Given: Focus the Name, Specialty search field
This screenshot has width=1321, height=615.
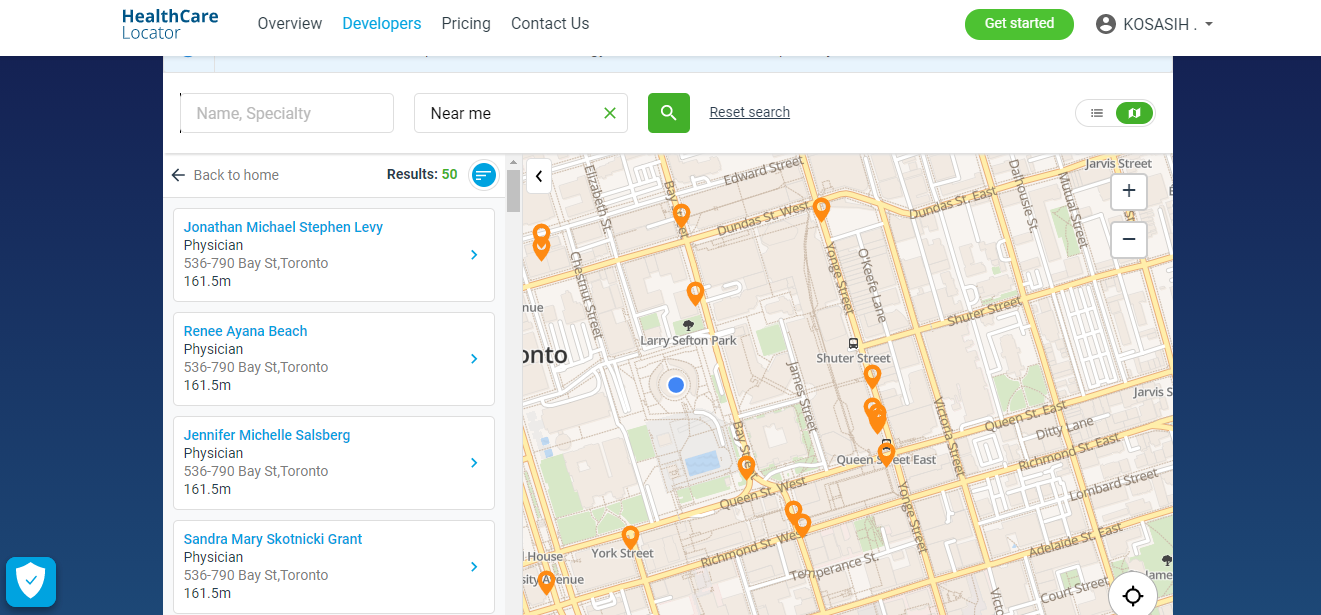Looking at the screenshot, I should click(x=287, y=113).
